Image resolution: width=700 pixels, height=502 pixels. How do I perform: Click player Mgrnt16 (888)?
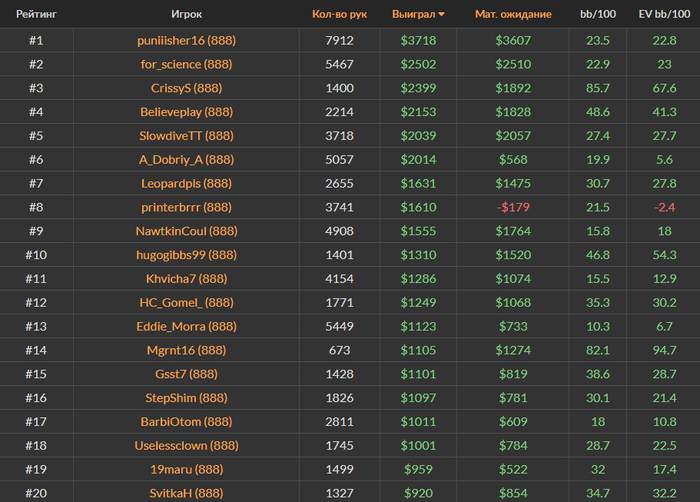[186, 350]
